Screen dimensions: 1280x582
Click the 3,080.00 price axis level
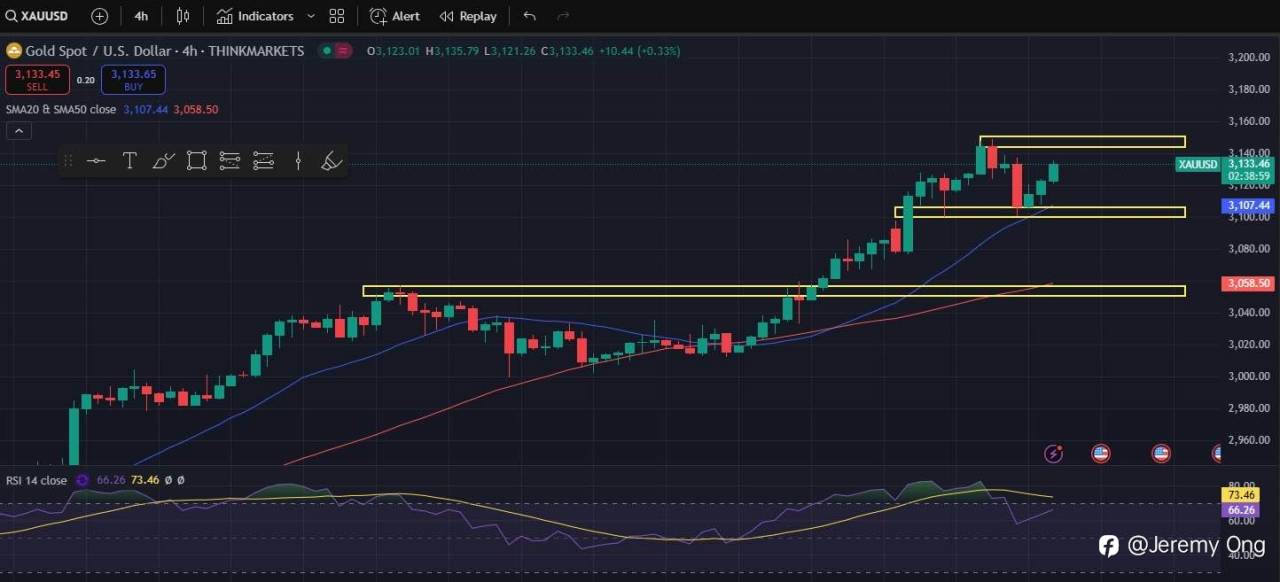point(1248,248)
